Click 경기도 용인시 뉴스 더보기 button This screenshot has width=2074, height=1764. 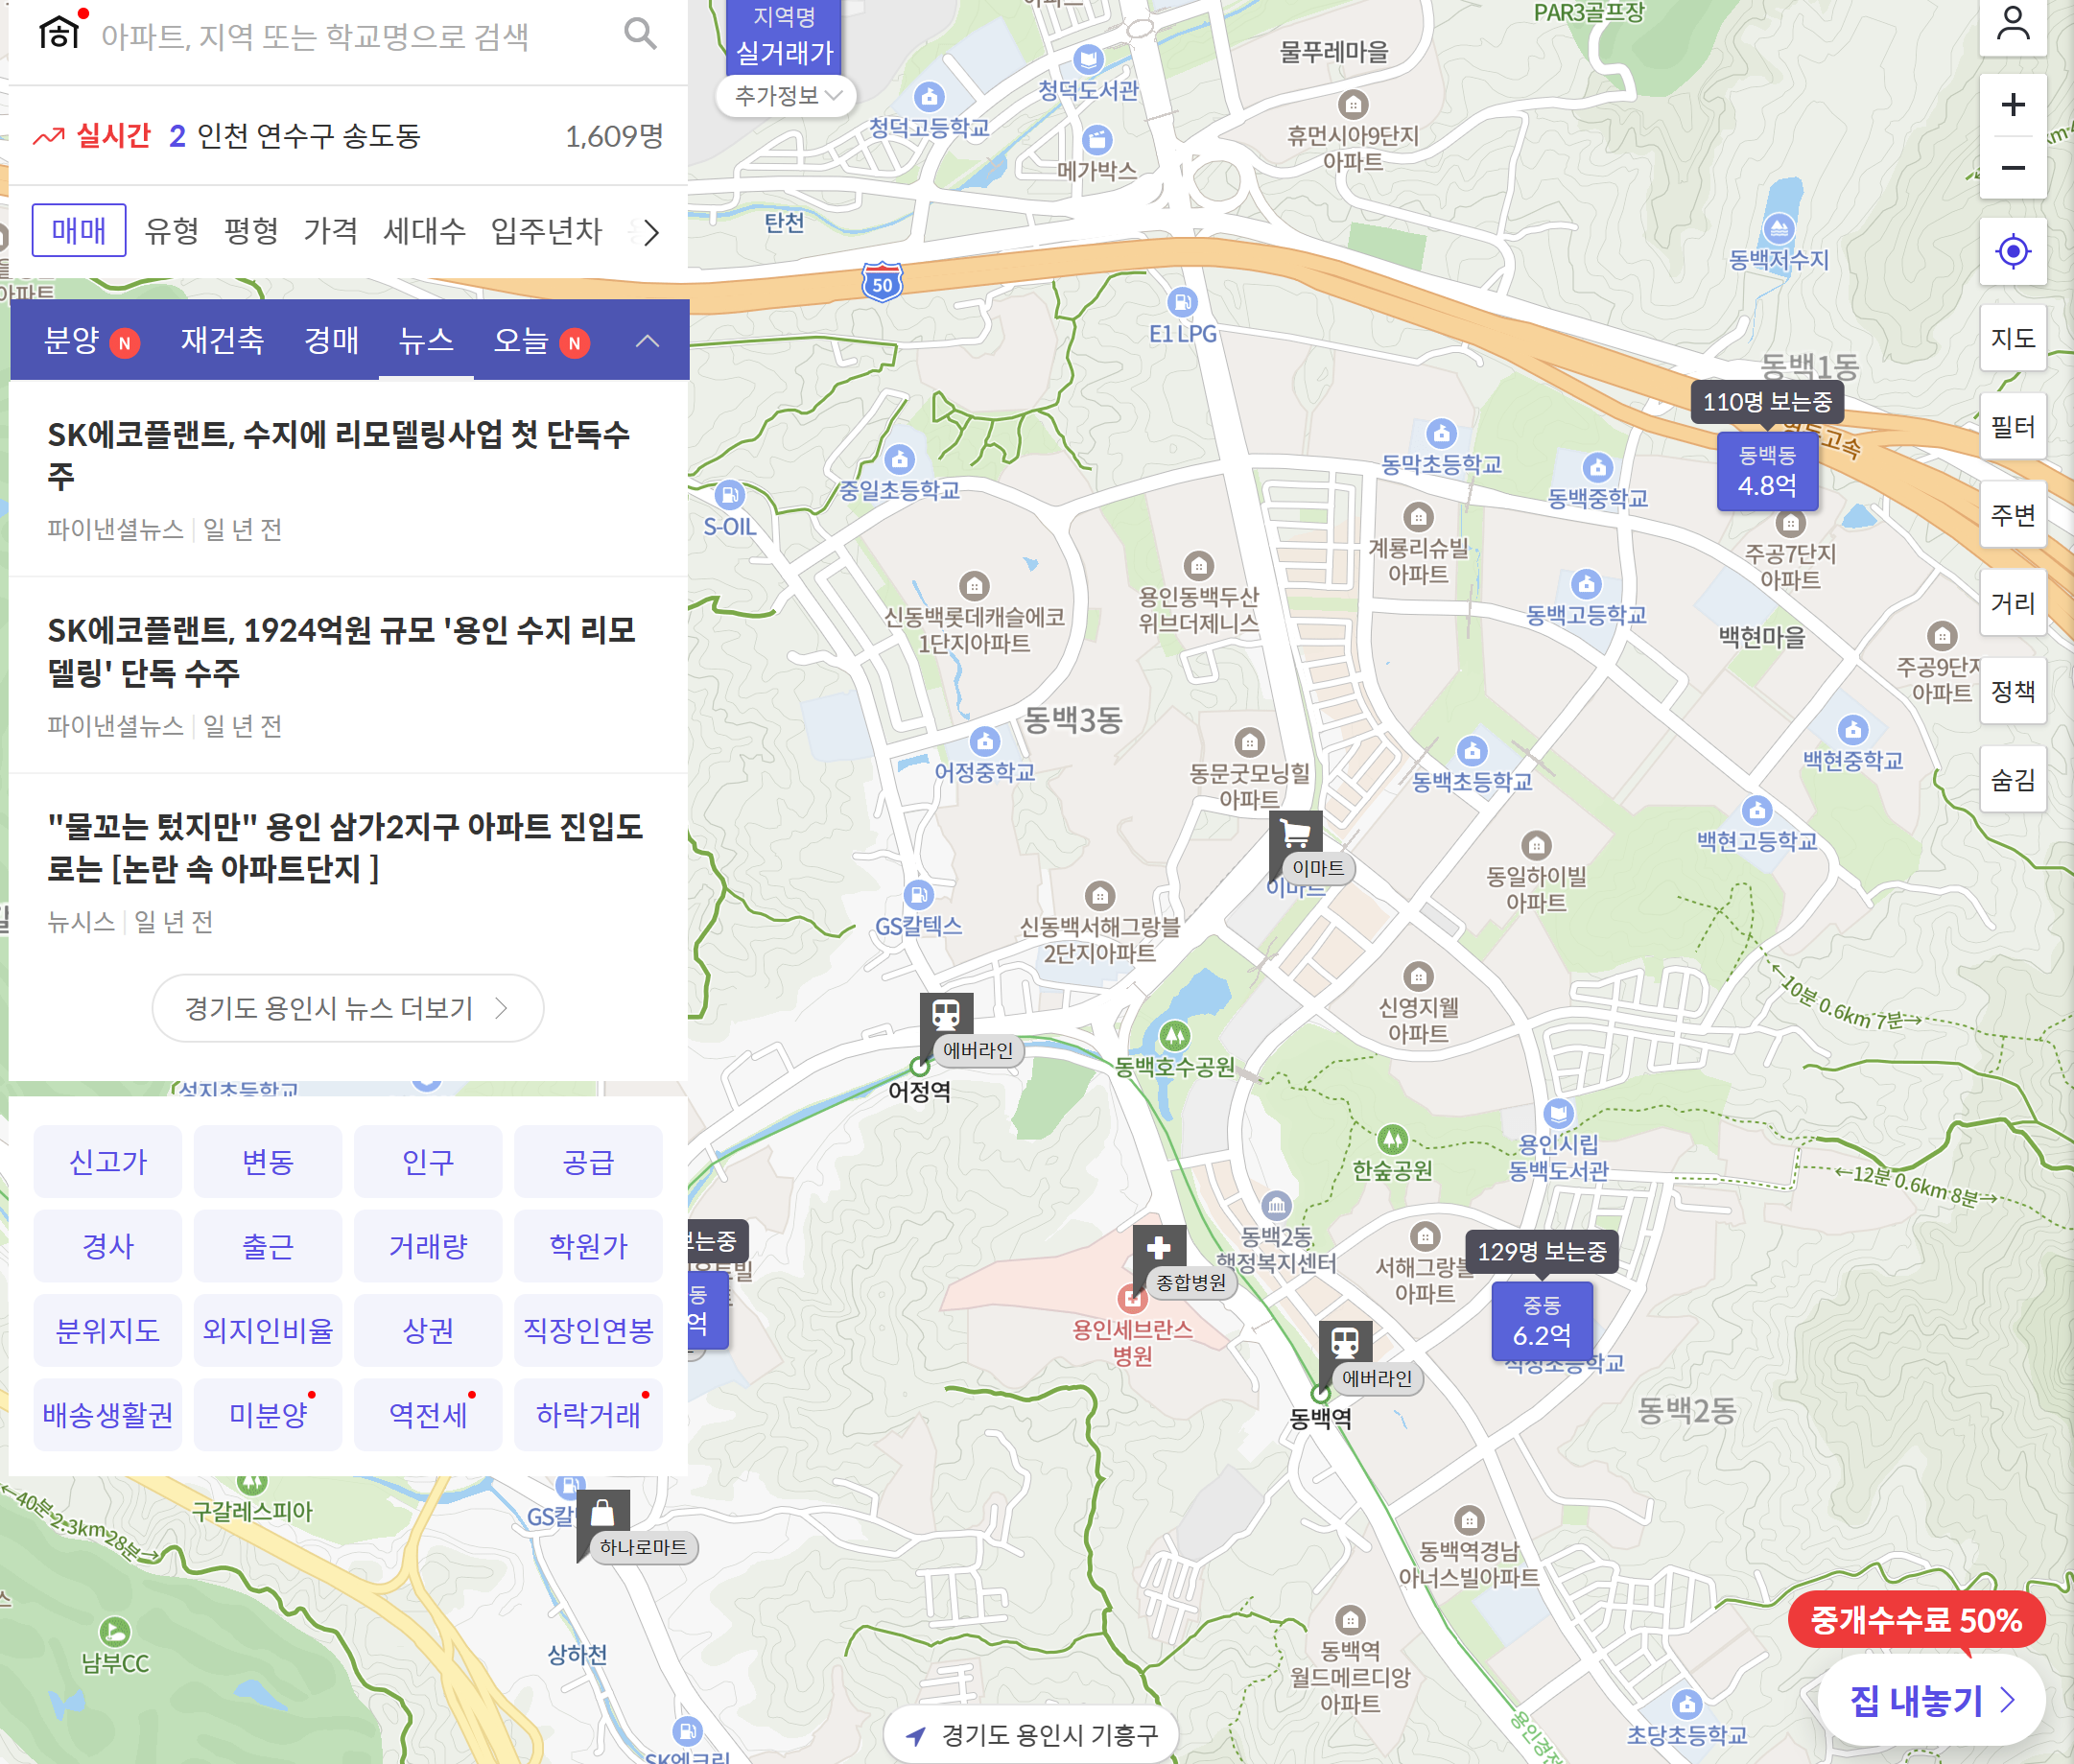pos(347,1008)
